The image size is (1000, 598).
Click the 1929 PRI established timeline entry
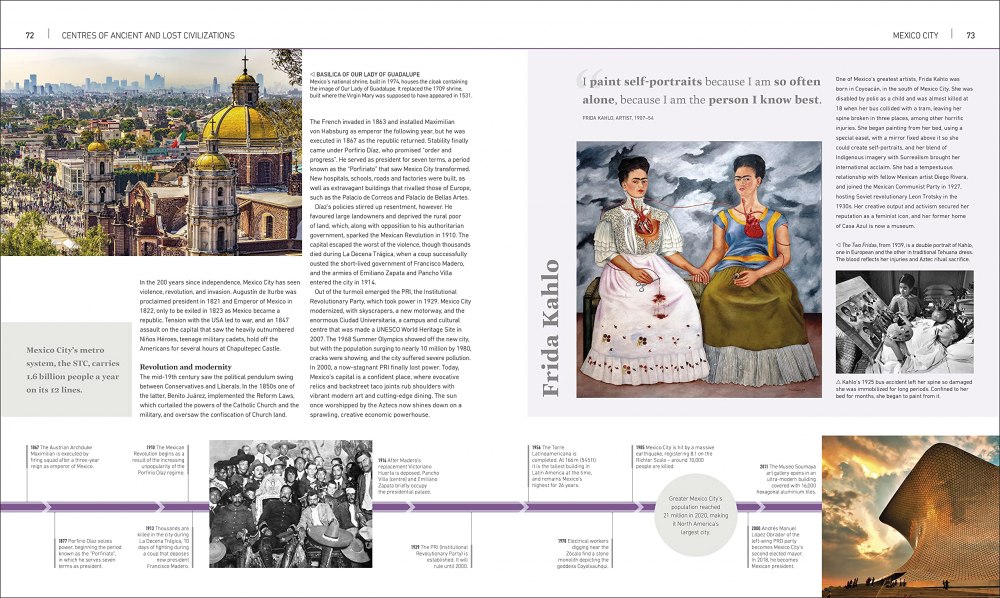pyautogui.click(x=440, y=556)
